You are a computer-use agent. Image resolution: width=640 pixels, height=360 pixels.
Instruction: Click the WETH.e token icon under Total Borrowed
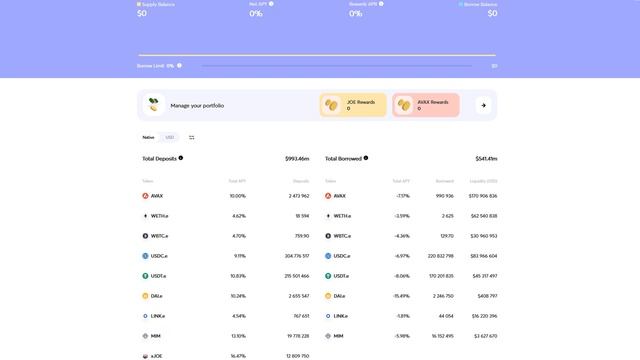[x=328, y=216]
